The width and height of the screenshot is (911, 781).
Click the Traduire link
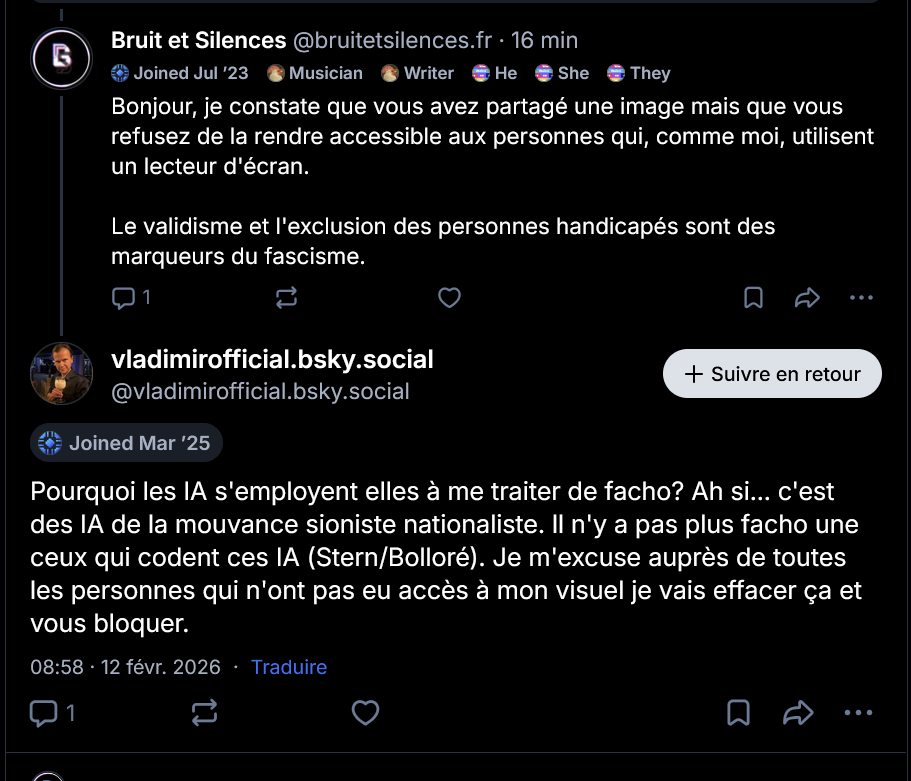click(289, 667)
